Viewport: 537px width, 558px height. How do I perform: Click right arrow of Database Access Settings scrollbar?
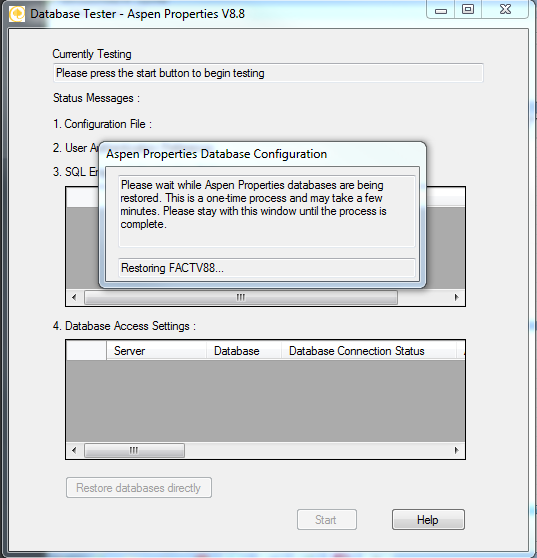coord(457,451)
